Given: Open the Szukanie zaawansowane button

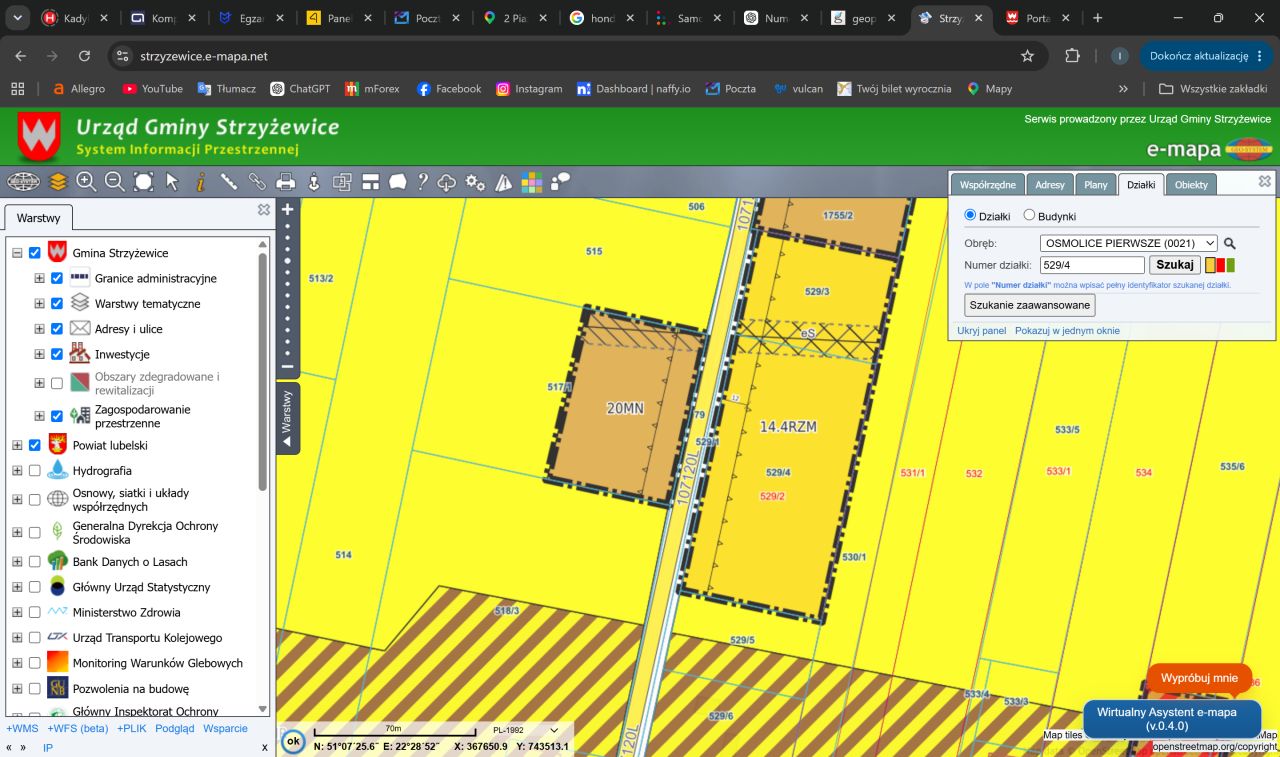Looking at the screenshot, I should coord(1030,305).
